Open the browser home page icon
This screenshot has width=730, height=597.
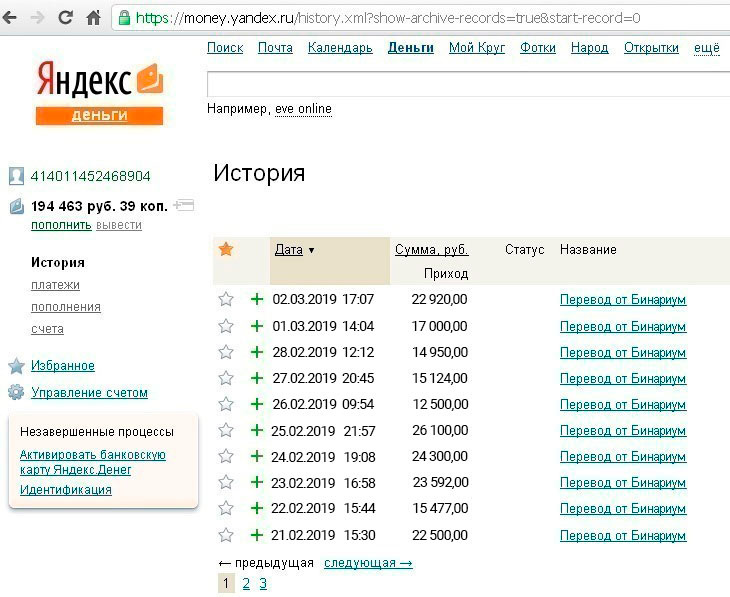pos(94,18)
